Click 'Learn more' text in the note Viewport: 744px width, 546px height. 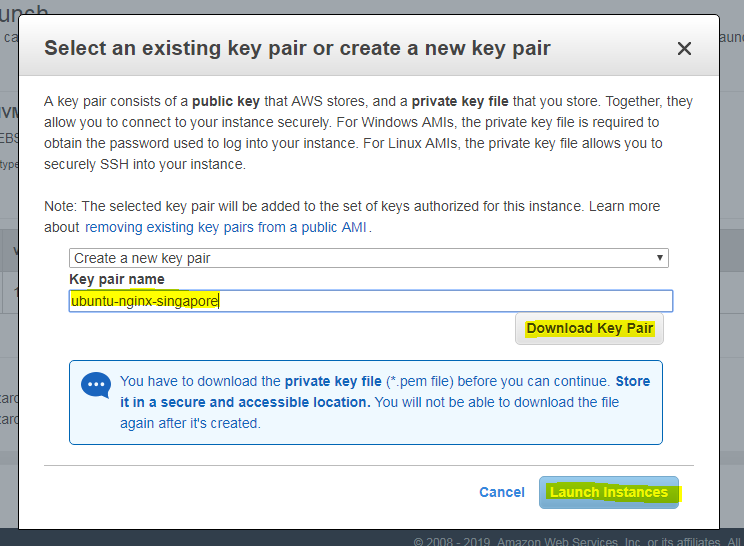(x=624, y=206)
